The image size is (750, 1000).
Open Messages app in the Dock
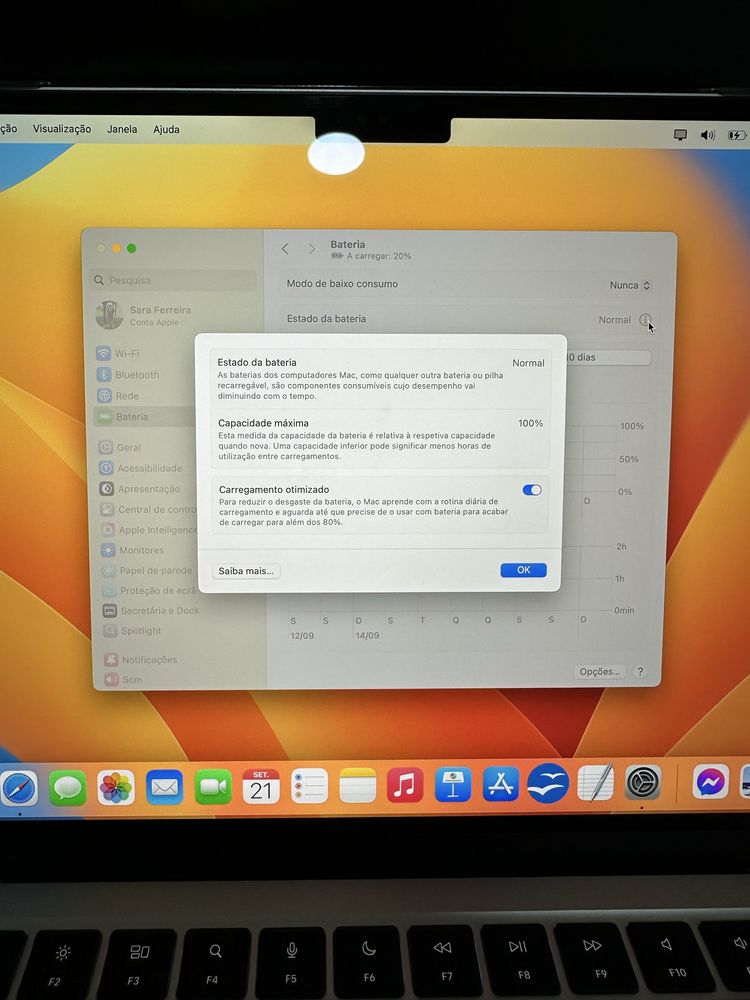tap(68, 788)
